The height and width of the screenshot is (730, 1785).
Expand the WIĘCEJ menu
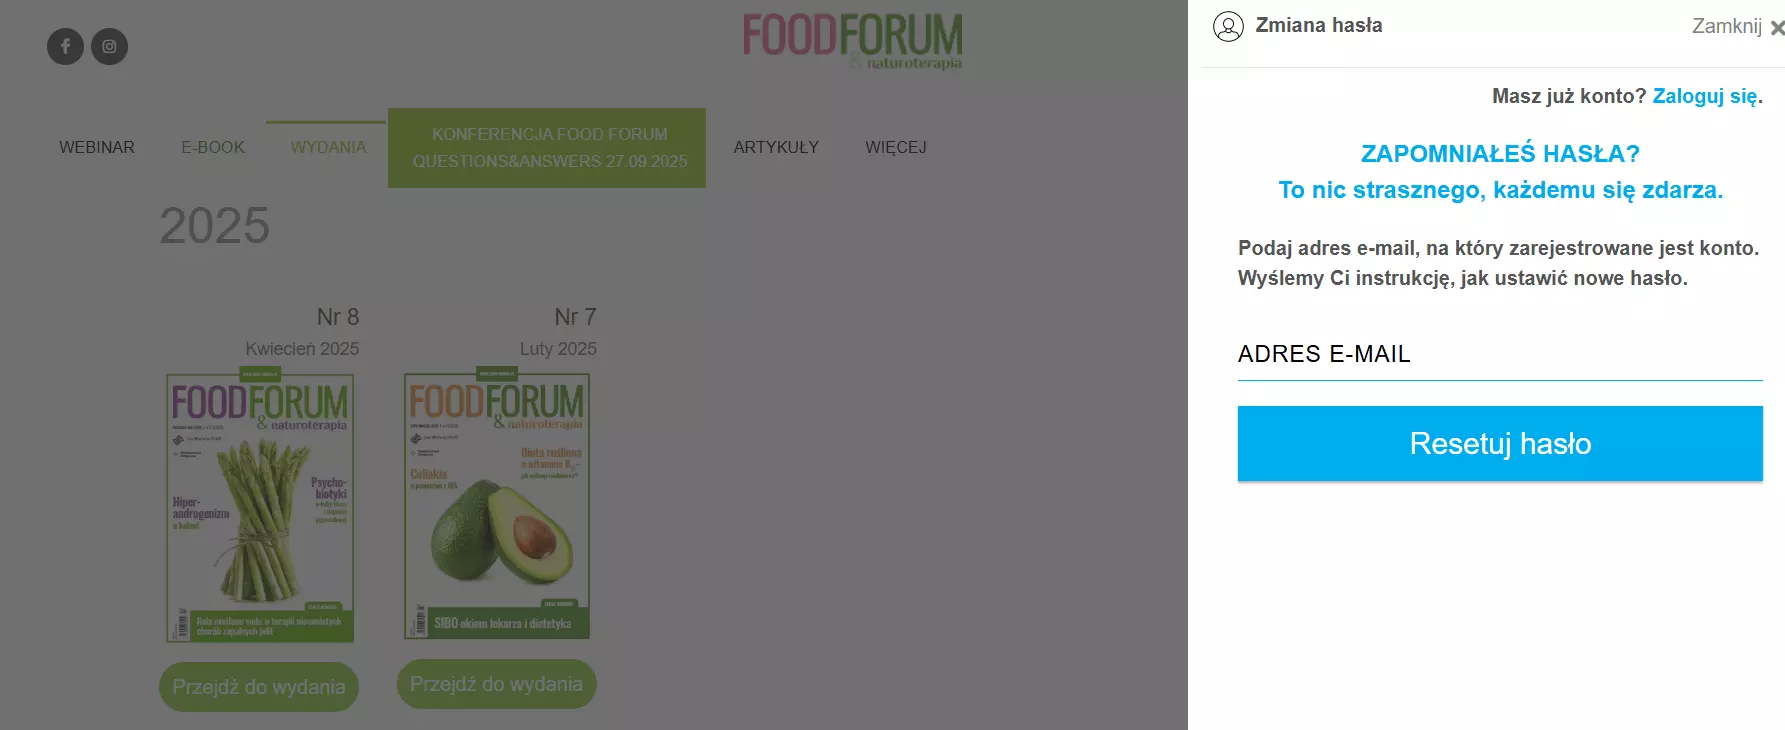coord(896,147)
